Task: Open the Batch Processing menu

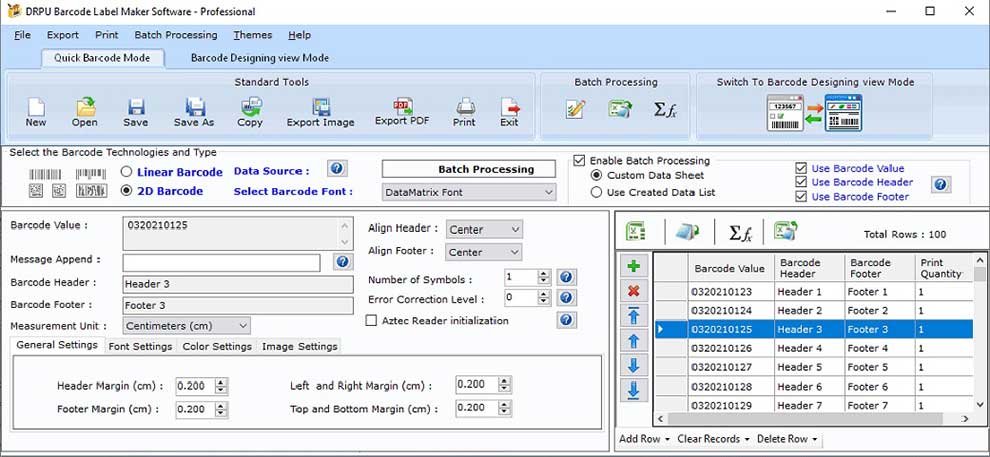Action: coord(176,35)
